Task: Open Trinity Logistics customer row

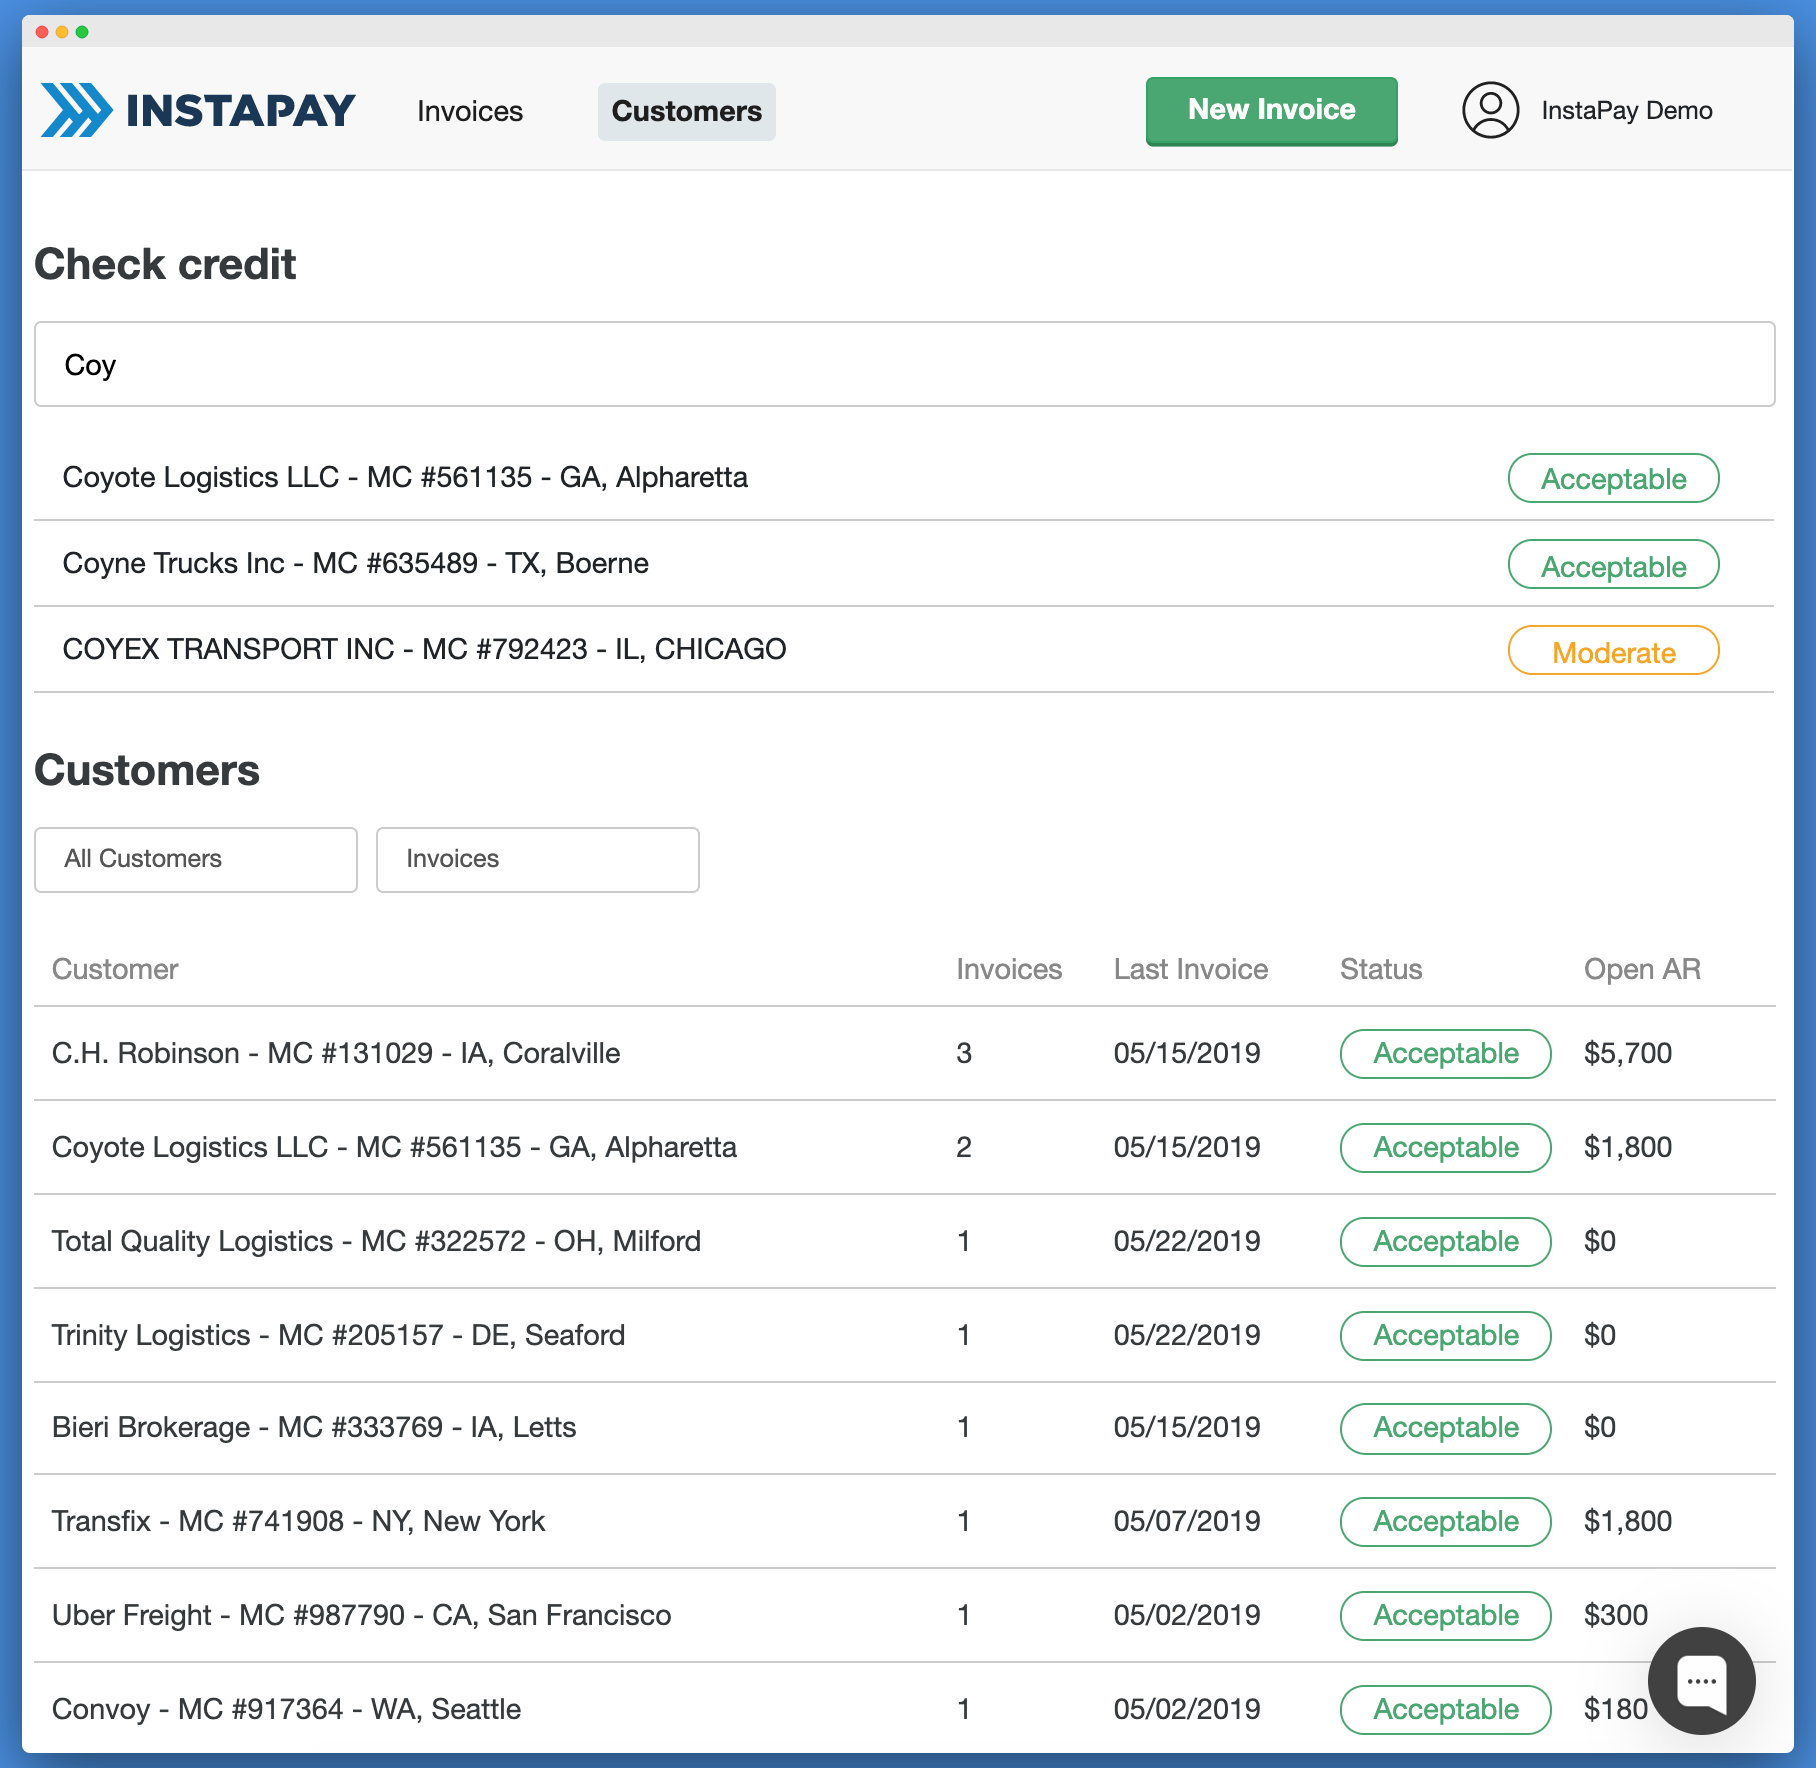Action: click(x=904, y=1335)
